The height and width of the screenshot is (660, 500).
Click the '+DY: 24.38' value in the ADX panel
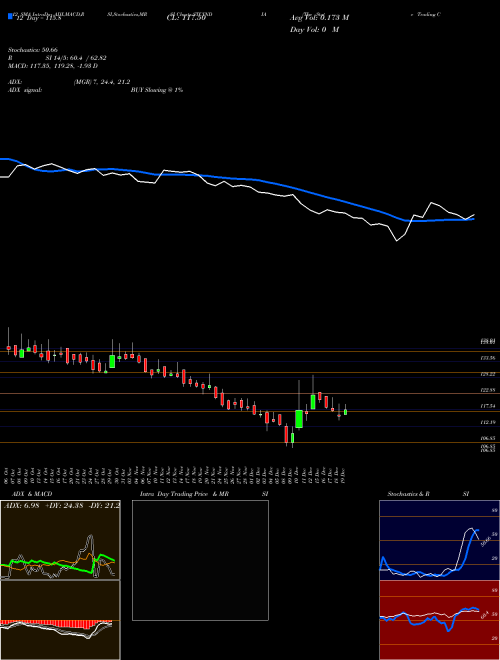[x=64, y=505]
